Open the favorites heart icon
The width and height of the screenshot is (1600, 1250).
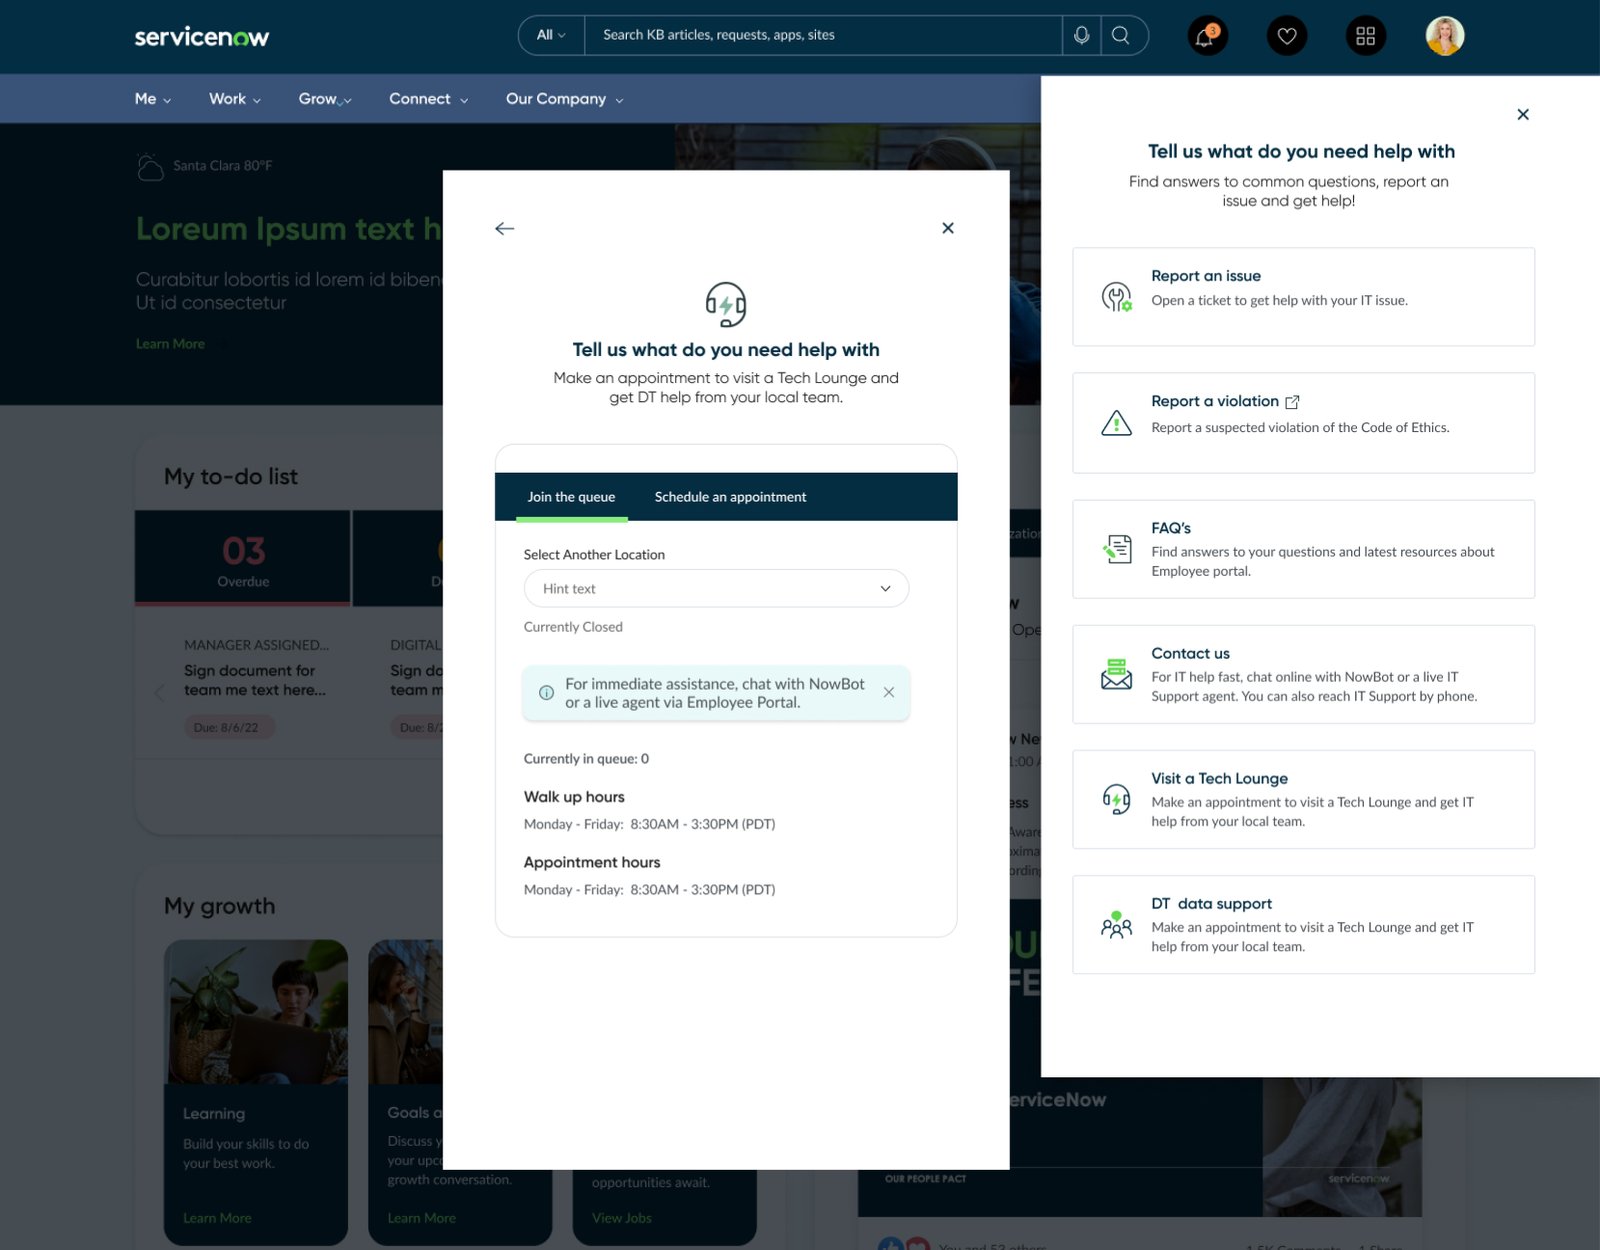pos(1287,36)
